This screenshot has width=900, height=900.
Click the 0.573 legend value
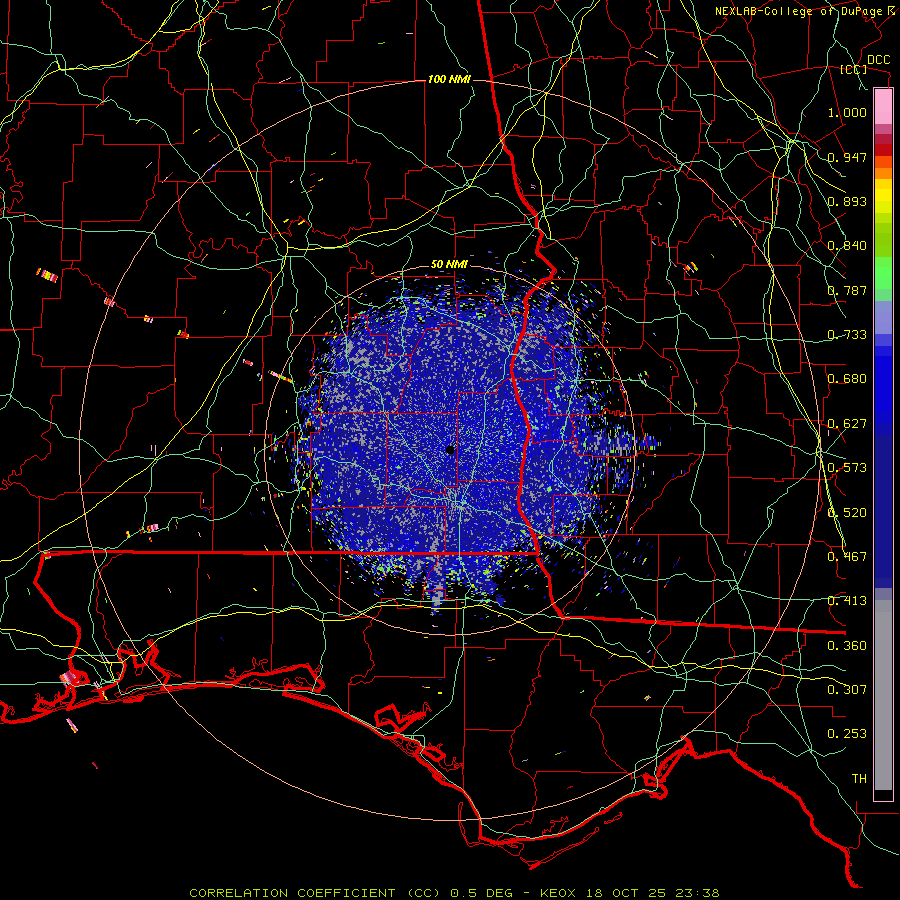coord(847,468)
